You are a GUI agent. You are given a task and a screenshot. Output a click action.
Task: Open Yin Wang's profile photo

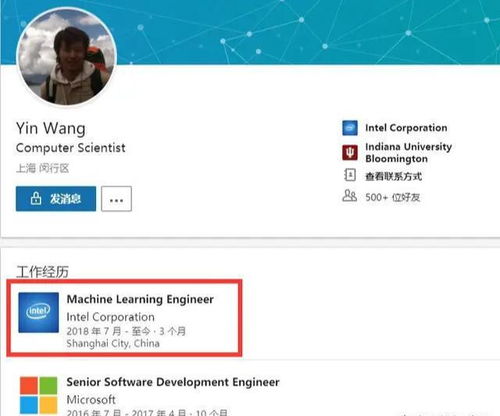[x=66, y=57]
